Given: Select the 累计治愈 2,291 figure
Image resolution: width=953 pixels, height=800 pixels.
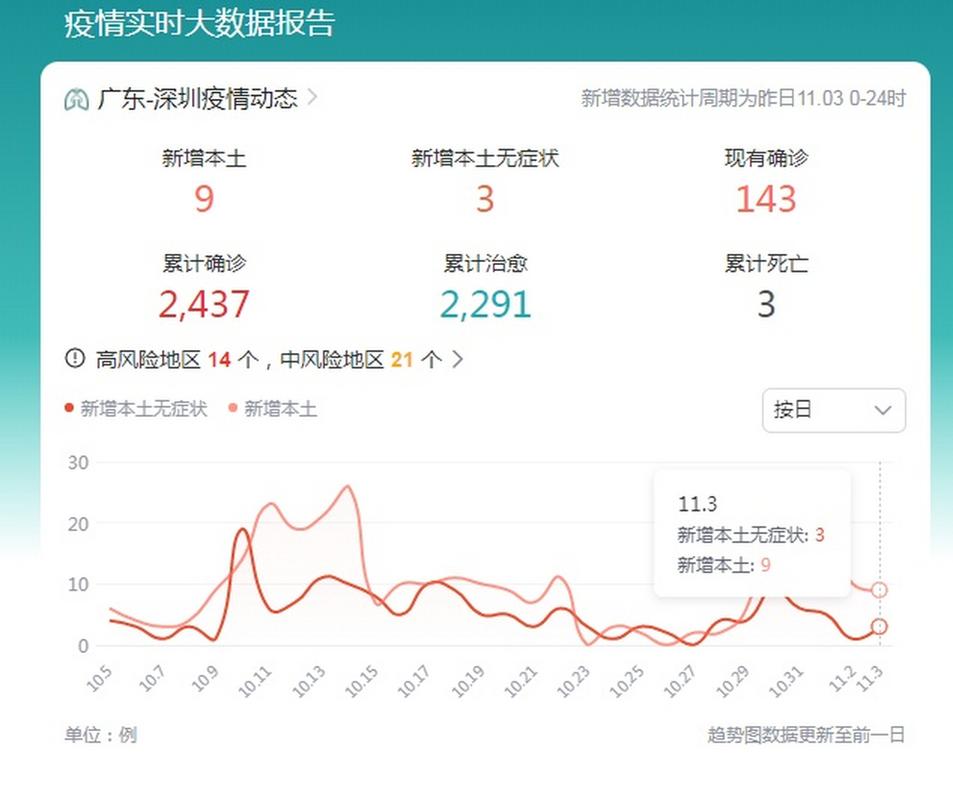Looking at the screenshot, I should tap(485, 304).
